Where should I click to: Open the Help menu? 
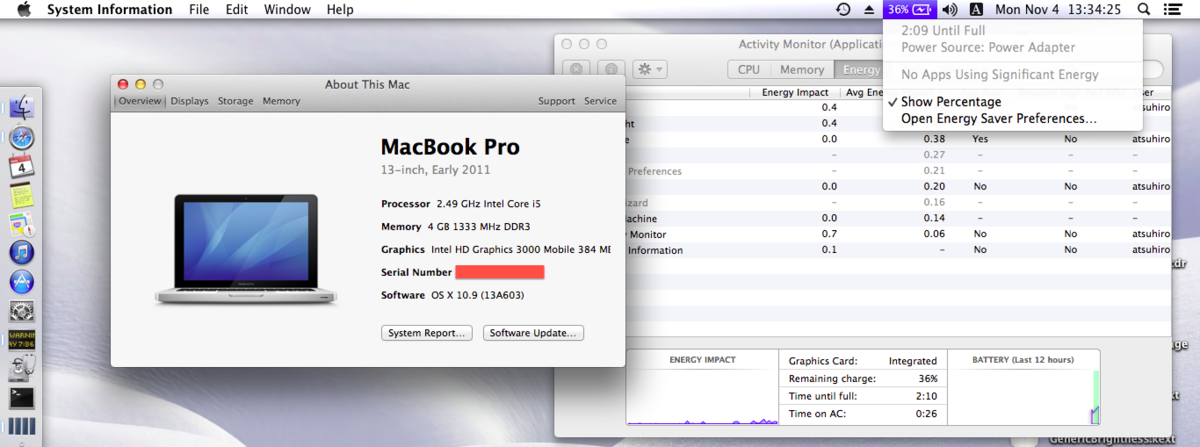pyautogui.click(x=340, y=9)
